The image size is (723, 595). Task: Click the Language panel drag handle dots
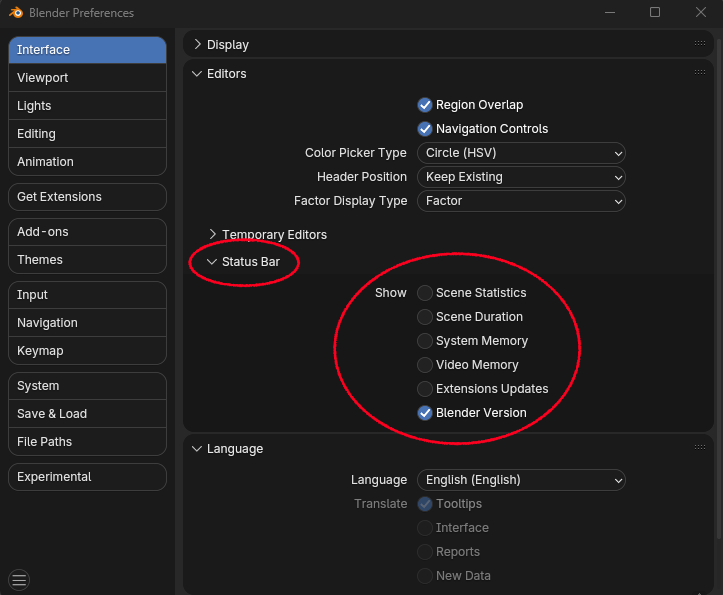pos(699,447)
